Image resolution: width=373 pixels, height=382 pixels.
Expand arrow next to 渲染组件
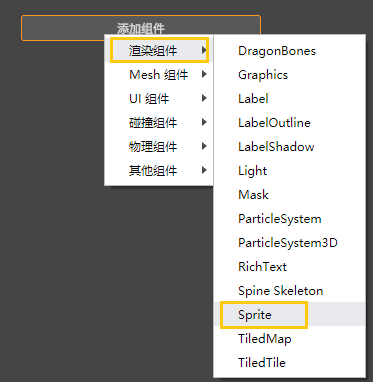point(204,50)
